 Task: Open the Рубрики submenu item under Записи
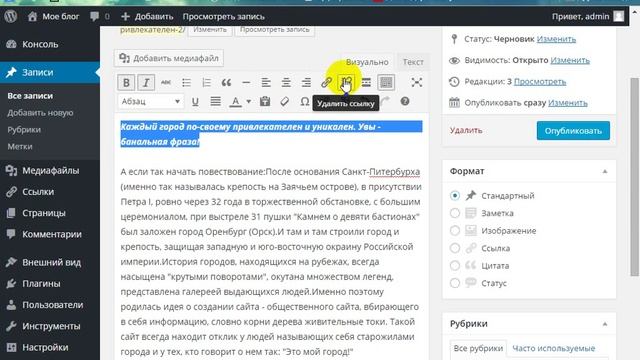click(x=24, y=130)
